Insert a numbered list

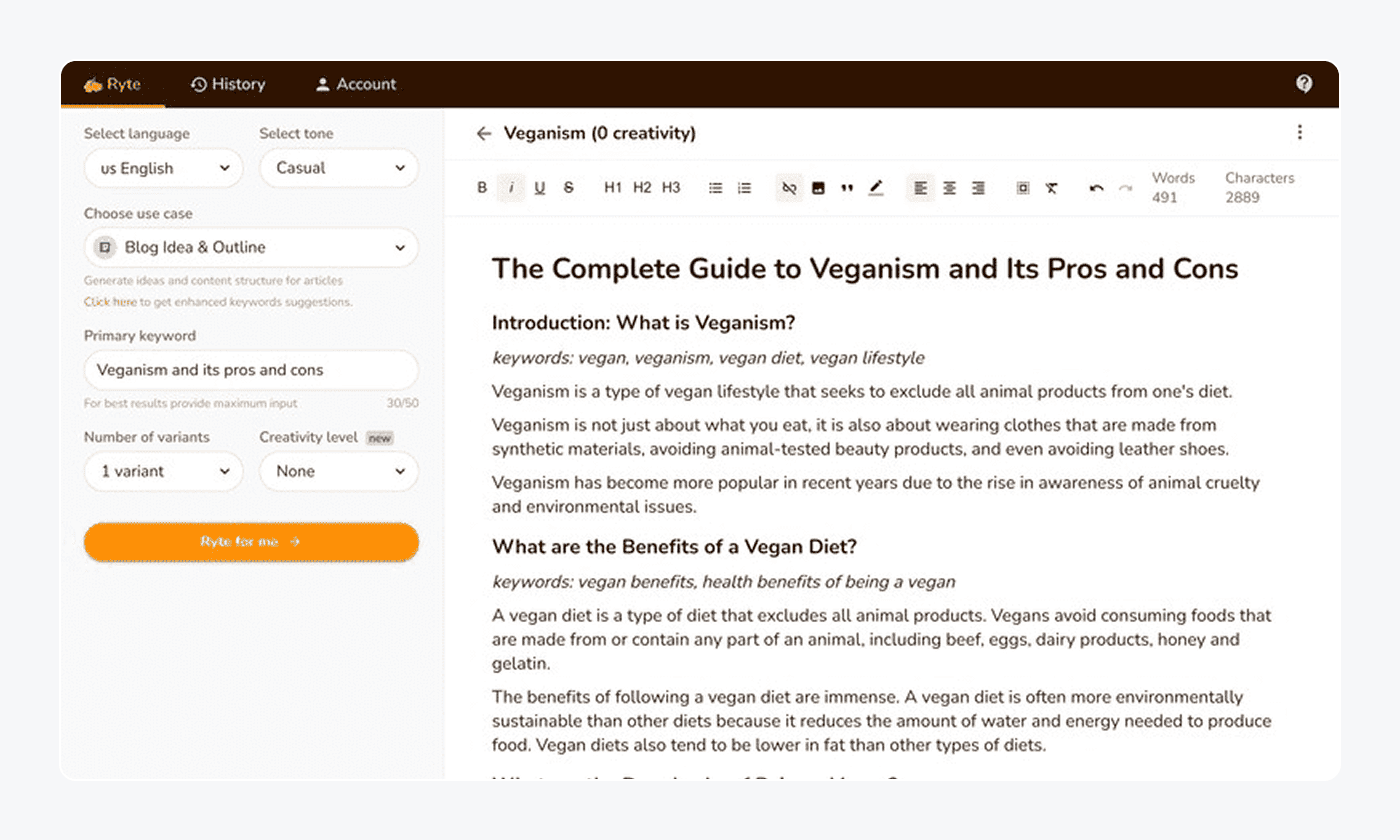[744, 188]
